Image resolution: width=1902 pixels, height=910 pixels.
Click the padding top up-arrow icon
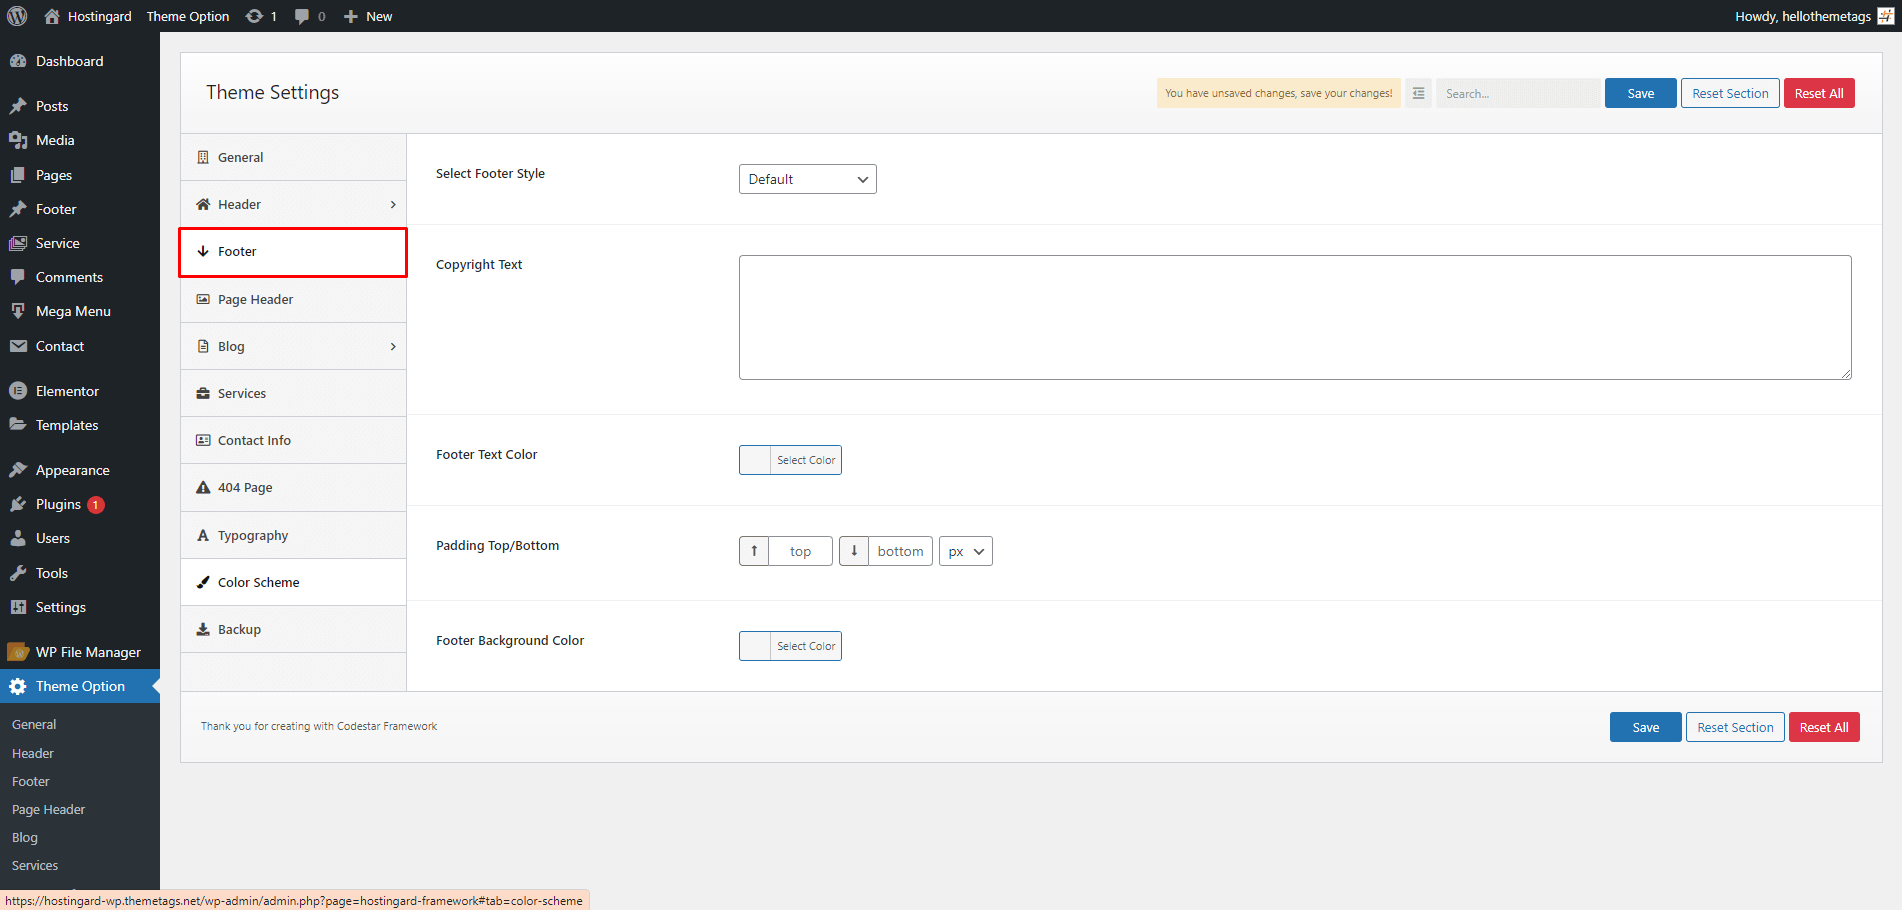tap(754, 551)
